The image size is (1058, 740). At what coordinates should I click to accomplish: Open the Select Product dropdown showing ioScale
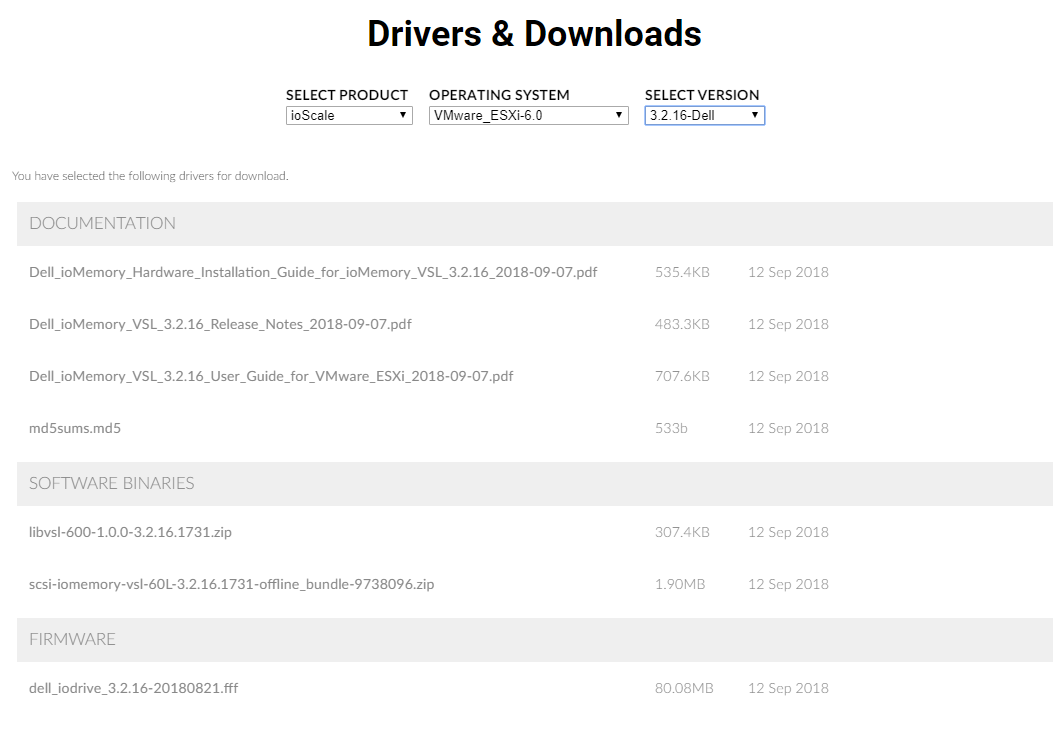tap(349, 115)
